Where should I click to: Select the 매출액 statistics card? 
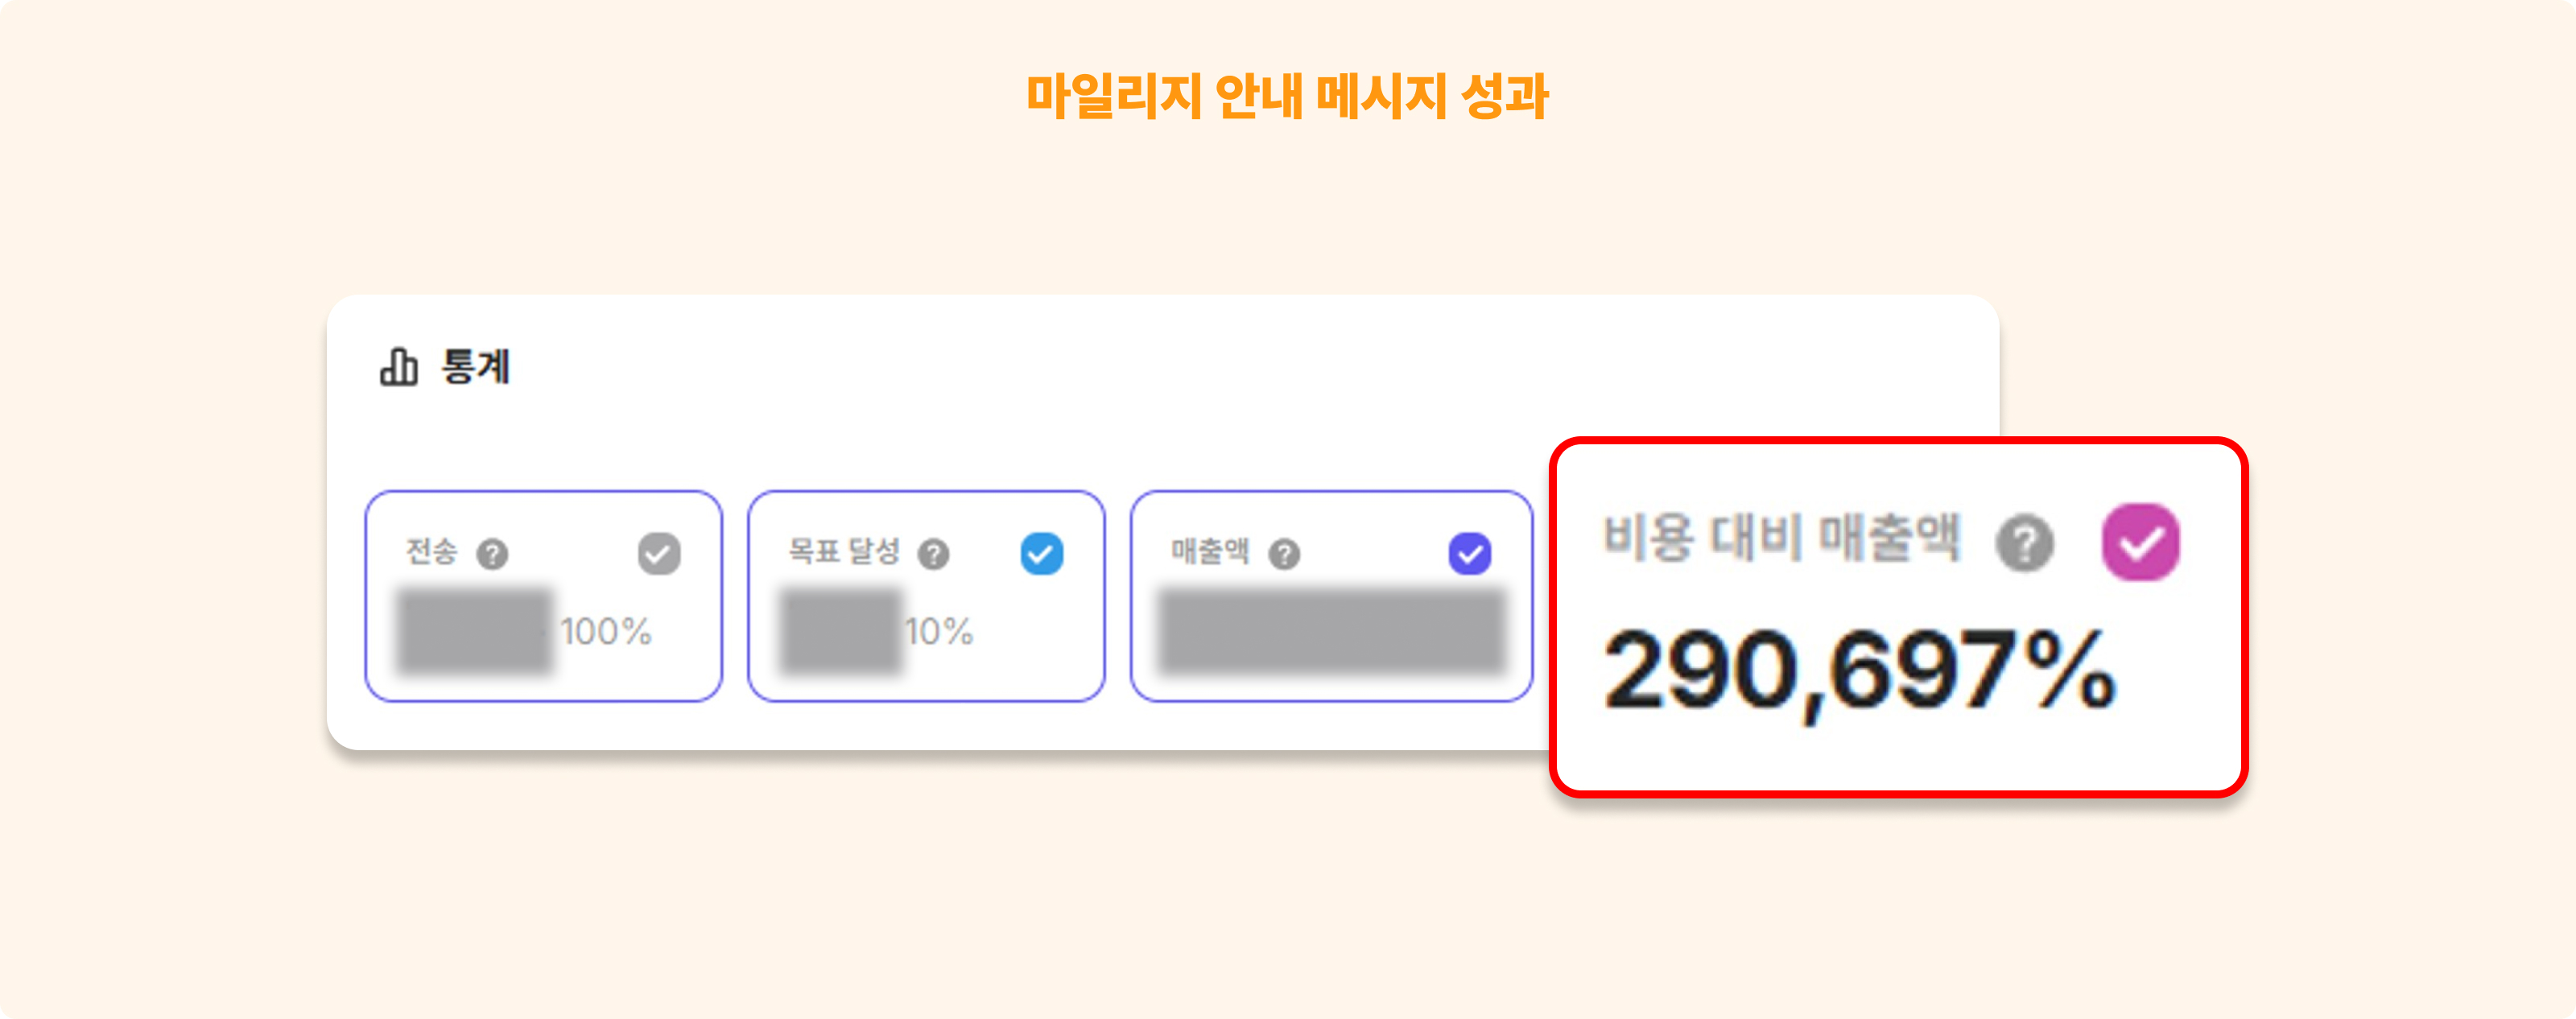(x=1331, y=596)
